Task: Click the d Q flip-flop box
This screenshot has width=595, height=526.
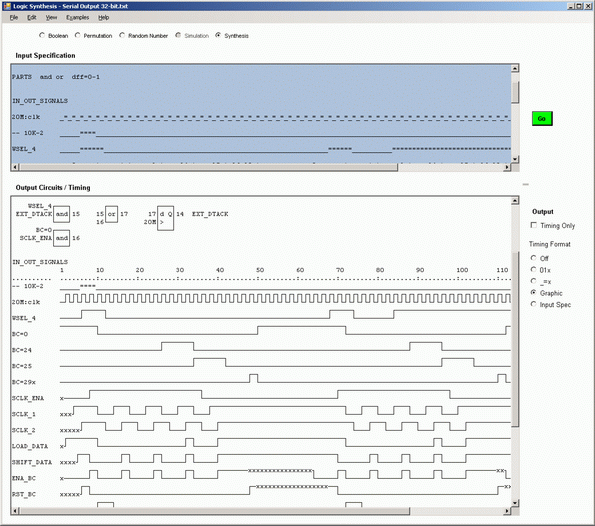Action: point(165,218)
